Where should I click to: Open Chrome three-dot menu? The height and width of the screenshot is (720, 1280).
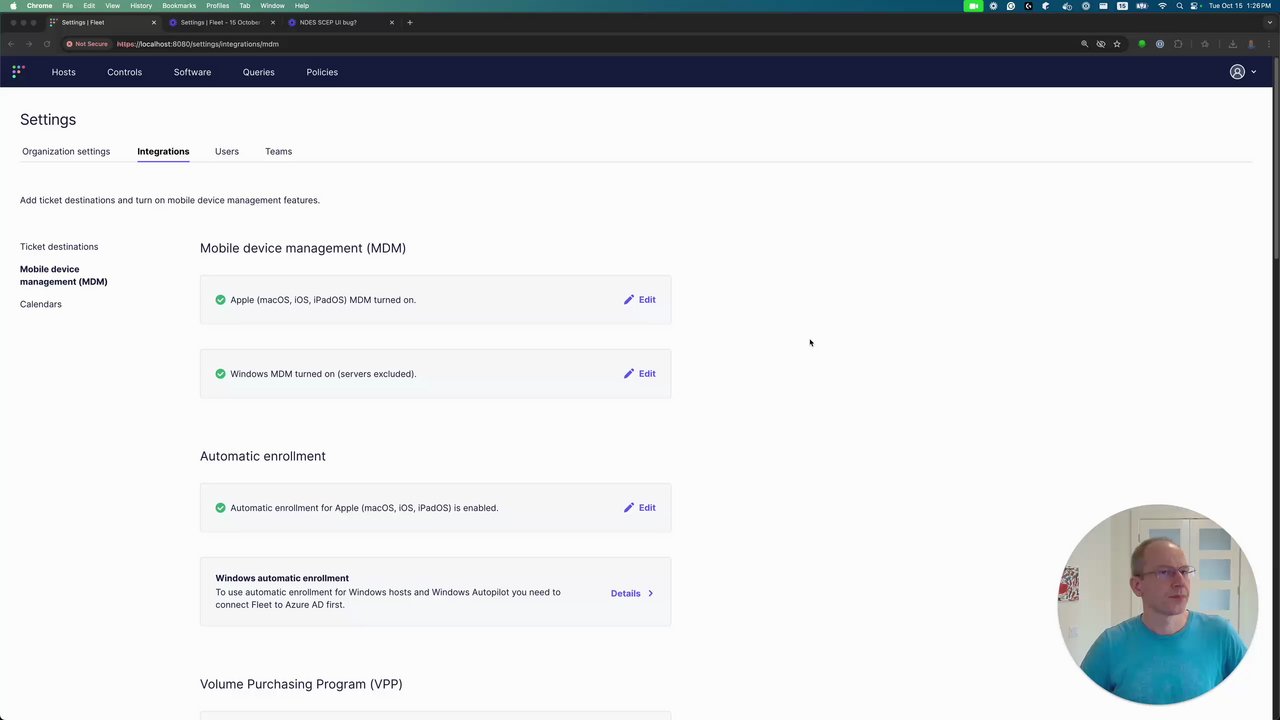point(1268,44)
